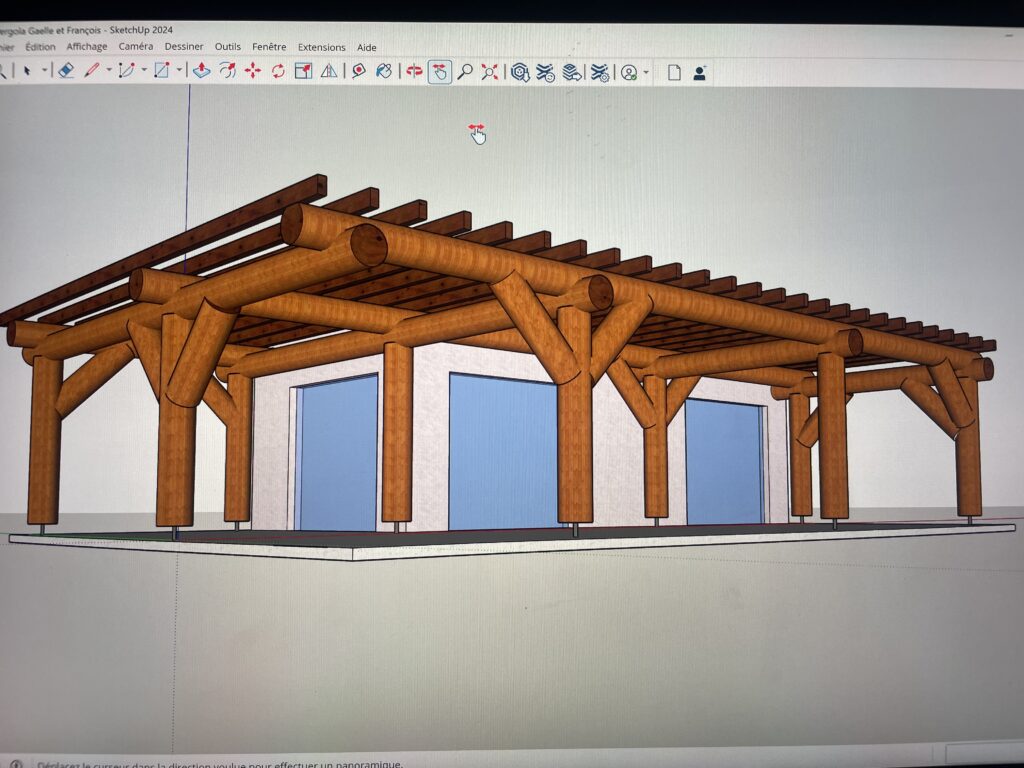This screenshot has width=1024, height=768.
Task: Select the Eraser tool
Action: (x=65, y=71)
